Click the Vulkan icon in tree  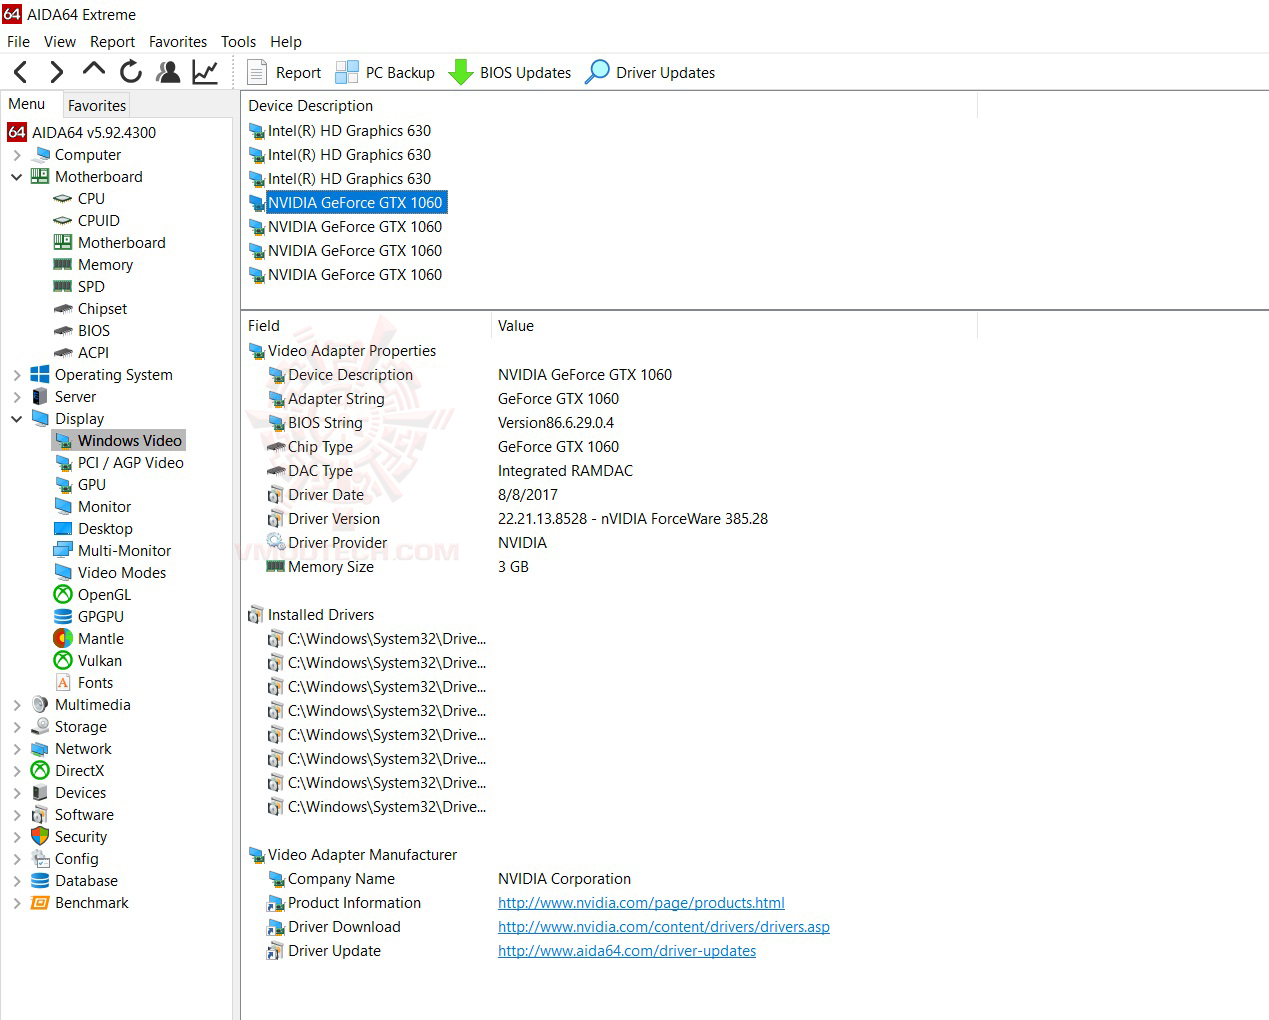[63, 661]
